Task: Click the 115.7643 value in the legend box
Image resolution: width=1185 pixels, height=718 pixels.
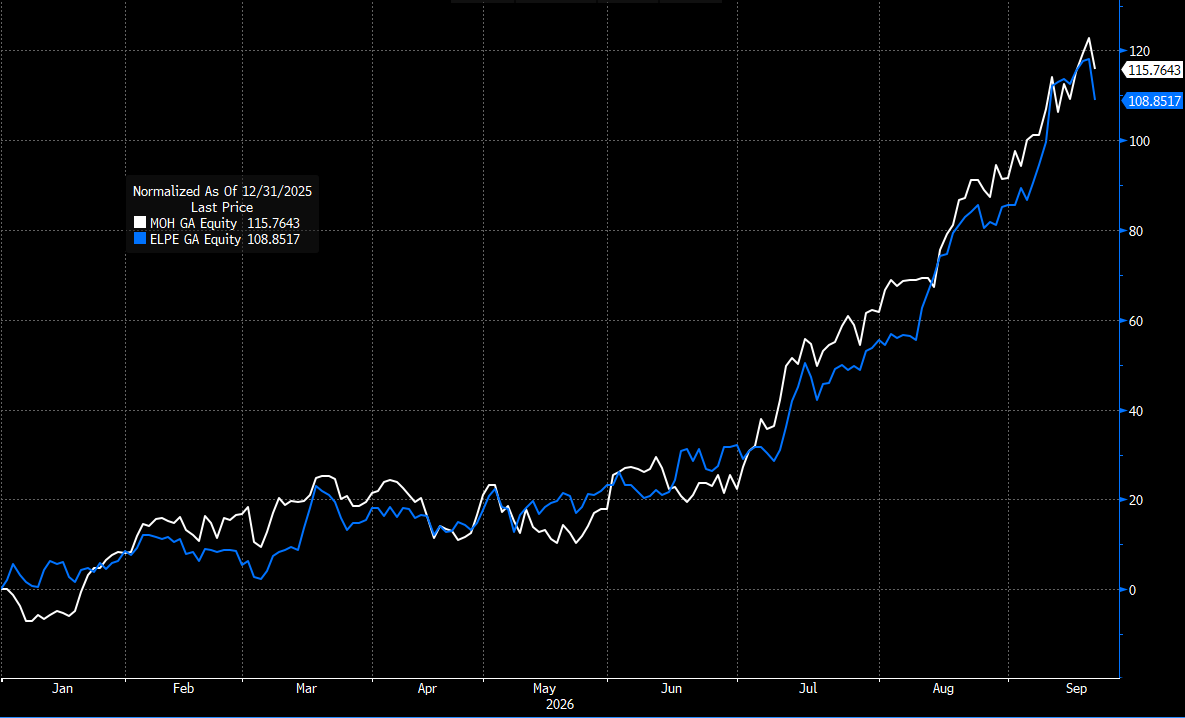Action: pos(274,223)
